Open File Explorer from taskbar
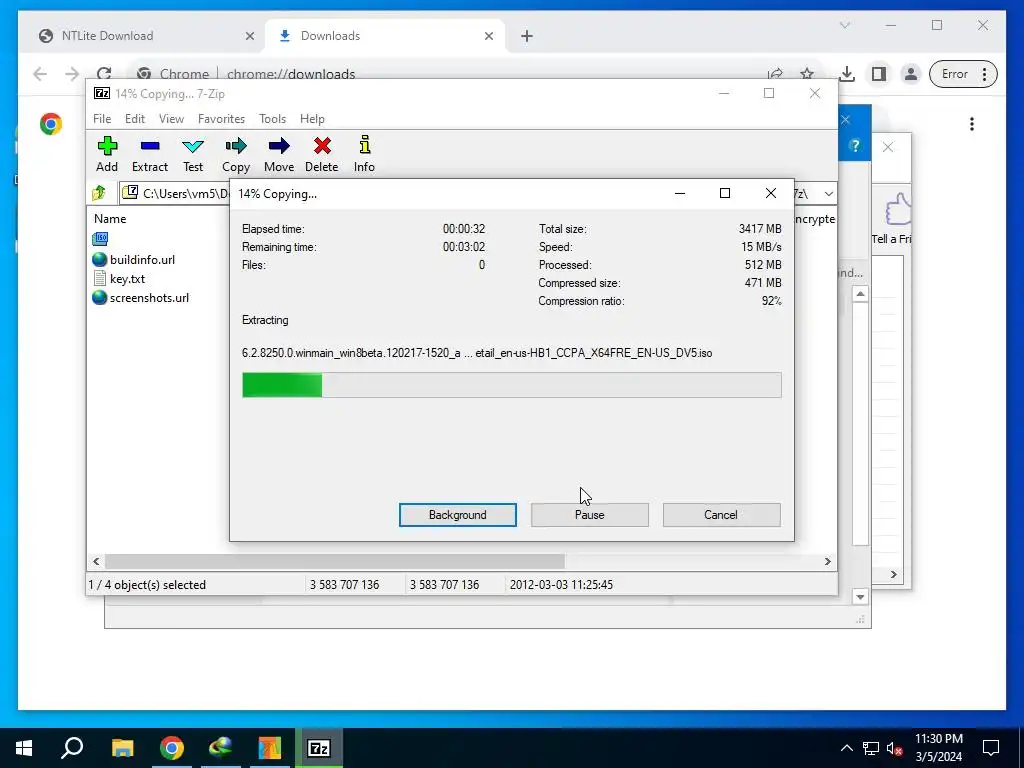This screenshot has height=768, width=1024. click(122, 748)
